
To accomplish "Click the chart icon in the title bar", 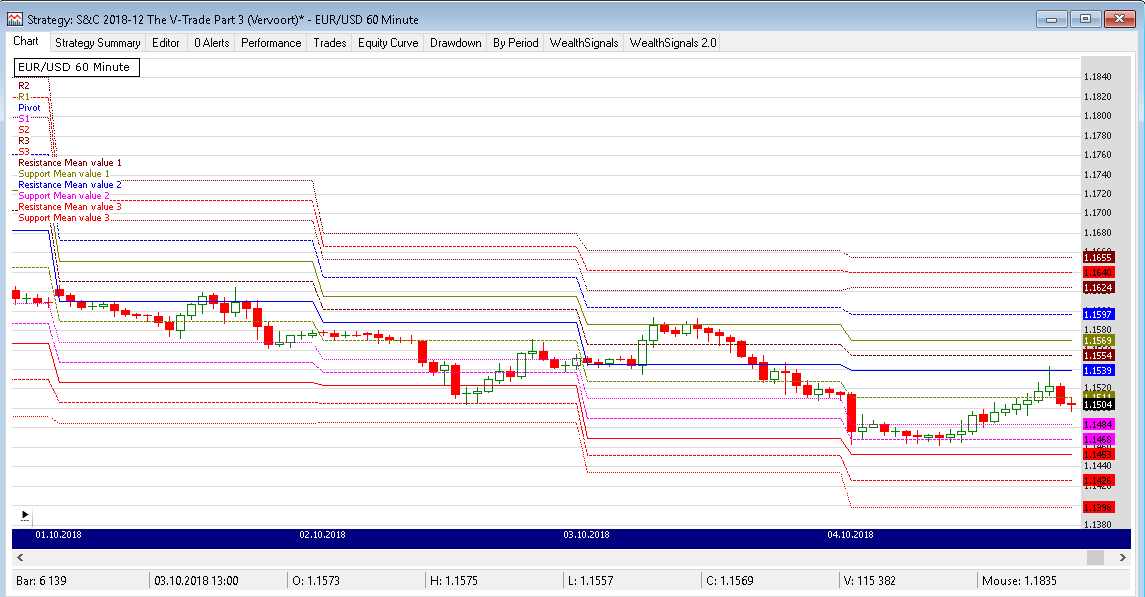I will click(x=15, y=19).
